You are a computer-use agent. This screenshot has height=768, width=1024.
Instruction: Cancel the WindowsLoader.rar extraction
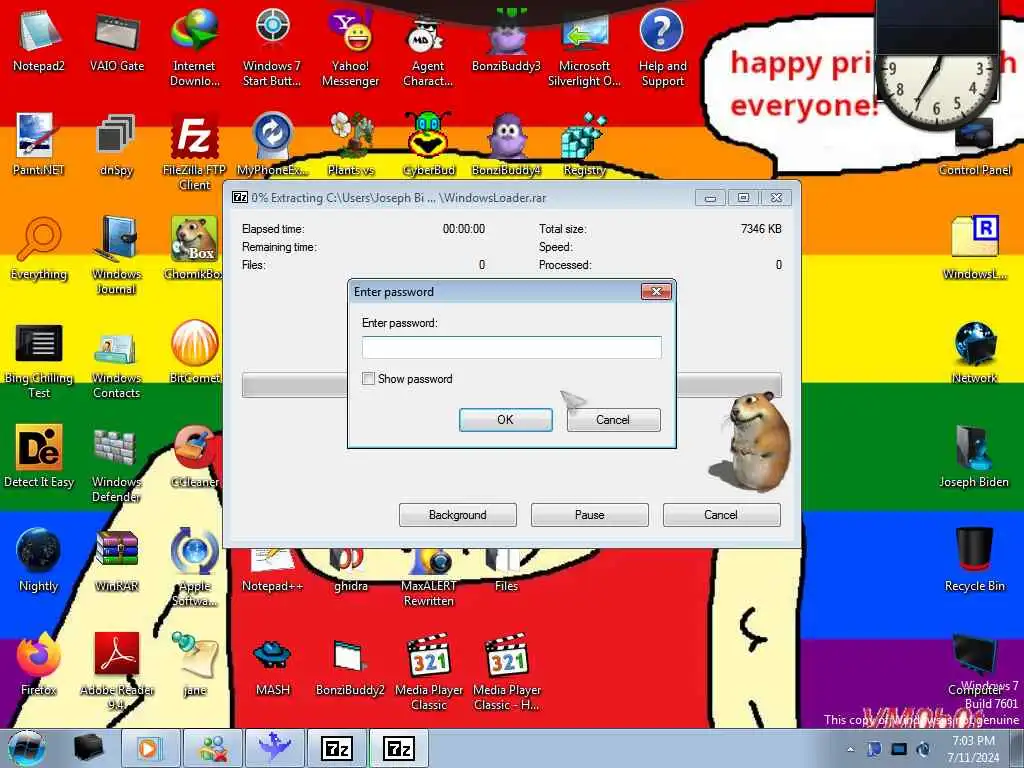721,515
